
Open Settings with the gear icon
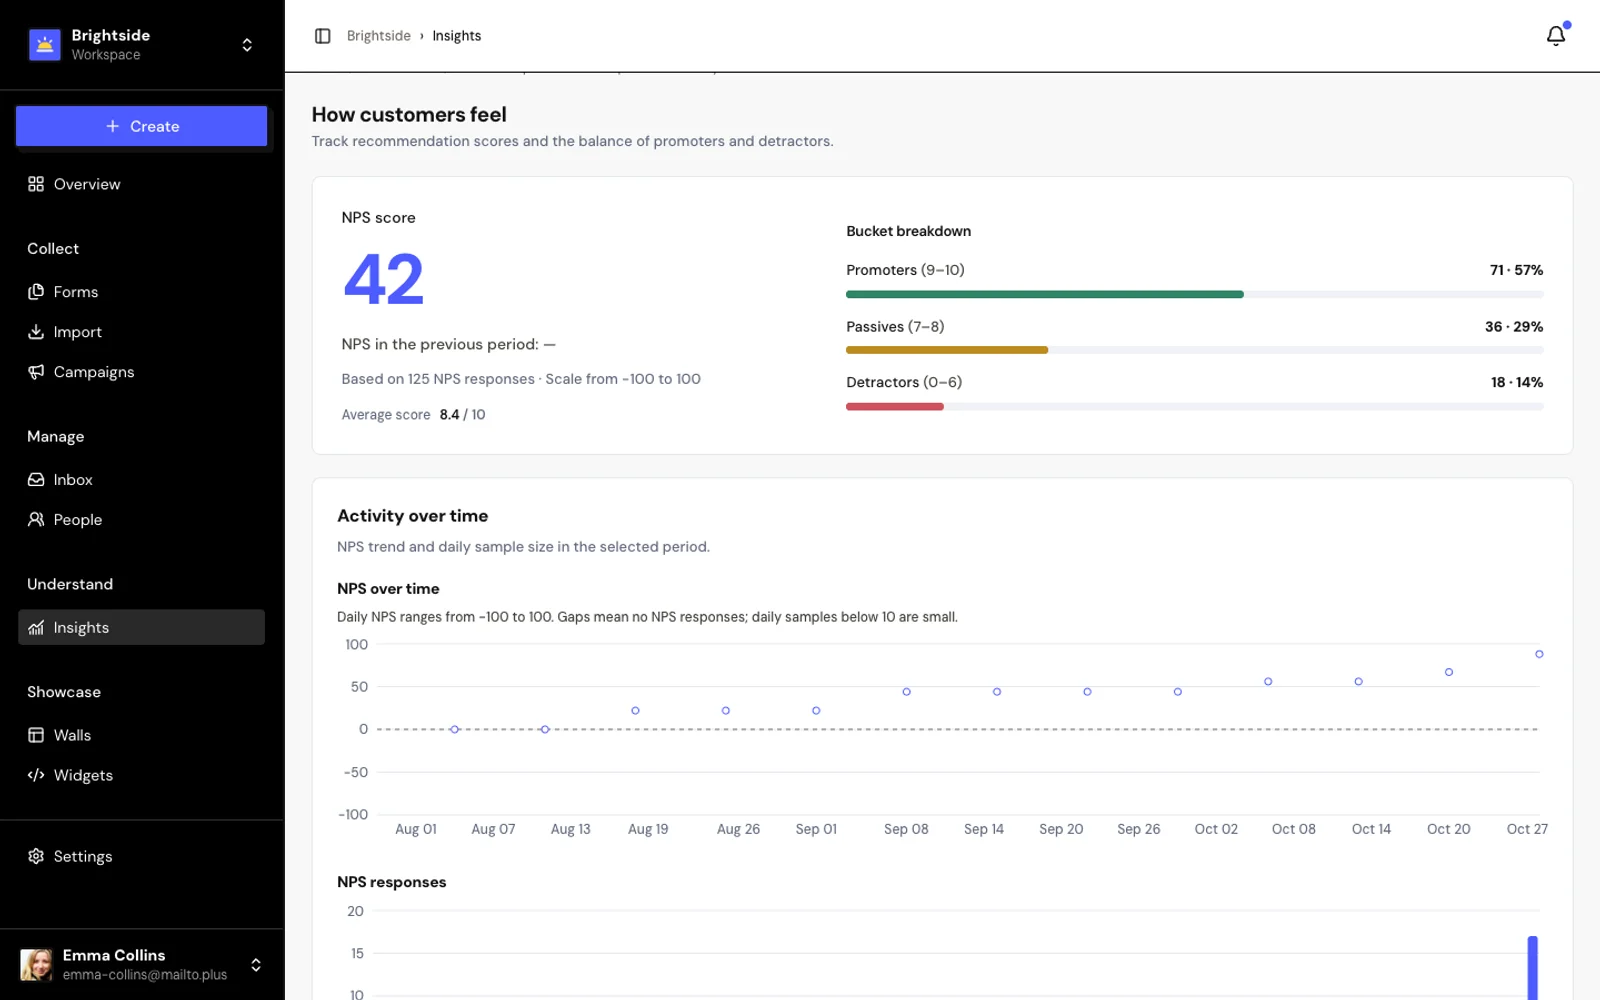point(36,856)
